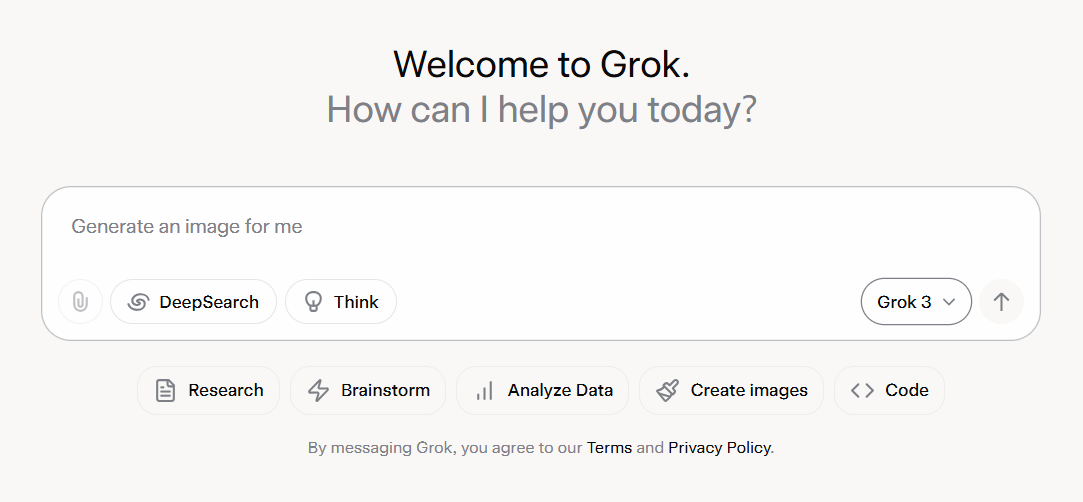Enable DeepSearch mode
The height and width of the screenshot is (502, 1083).
point(193,302)
